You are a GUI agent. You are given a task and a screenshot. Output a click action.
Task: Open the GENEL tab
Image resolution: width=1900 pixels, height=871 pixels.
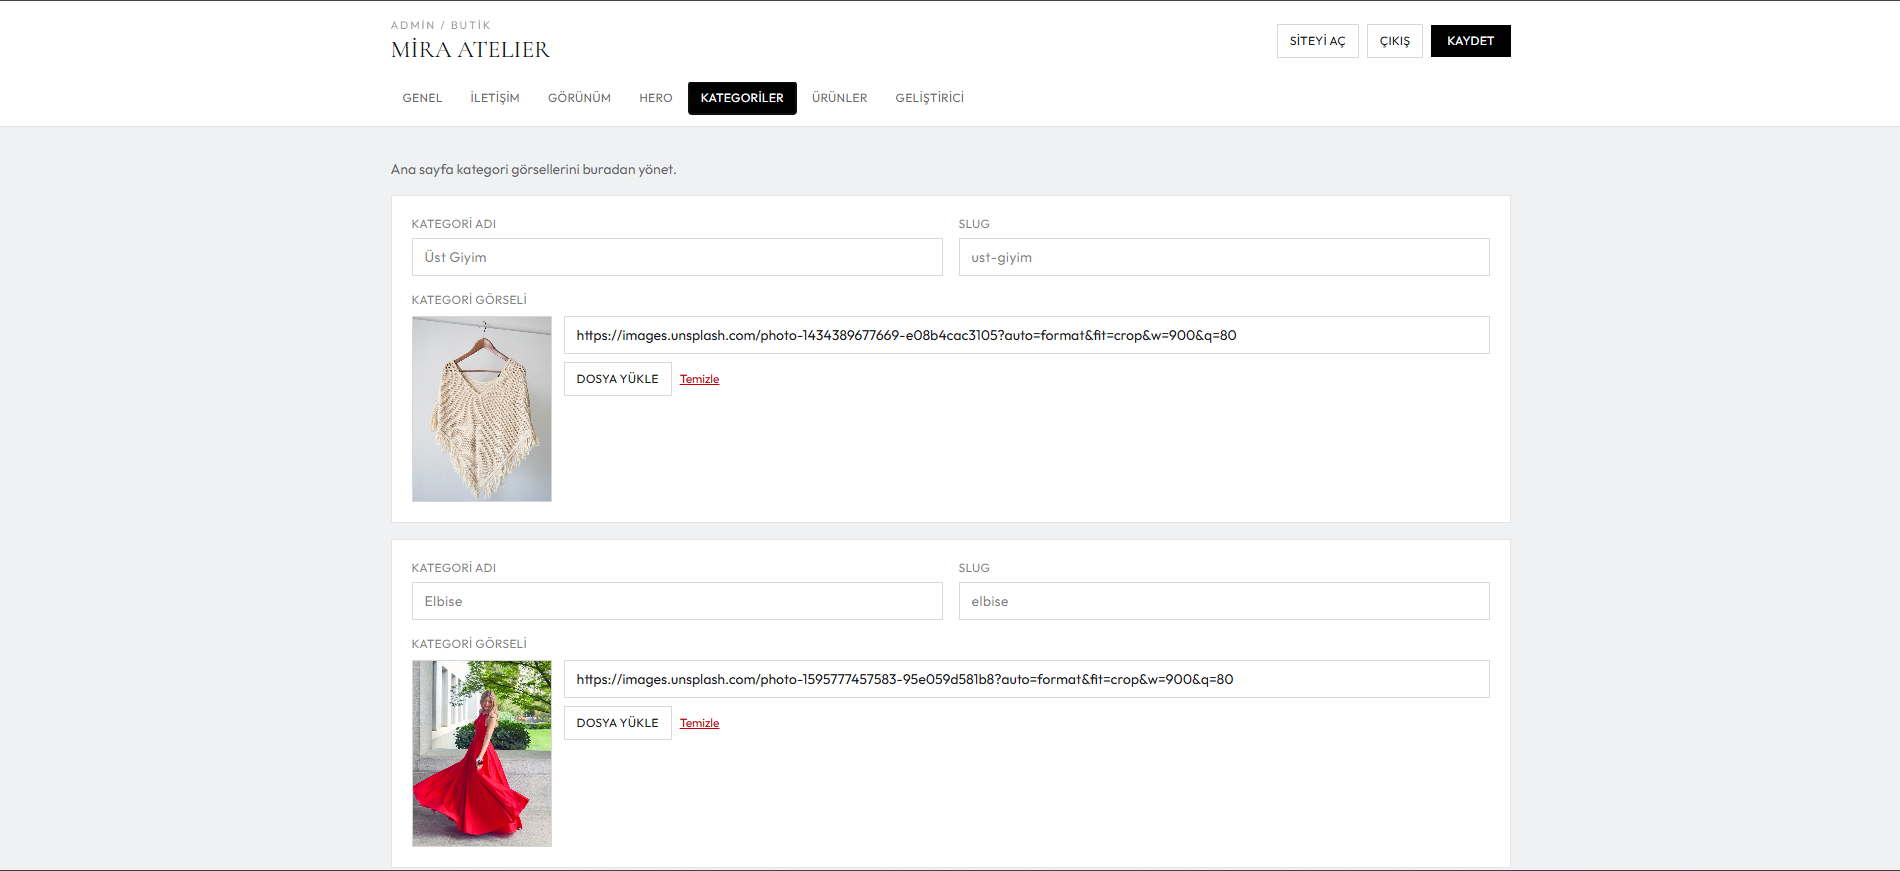coord(422,98)
